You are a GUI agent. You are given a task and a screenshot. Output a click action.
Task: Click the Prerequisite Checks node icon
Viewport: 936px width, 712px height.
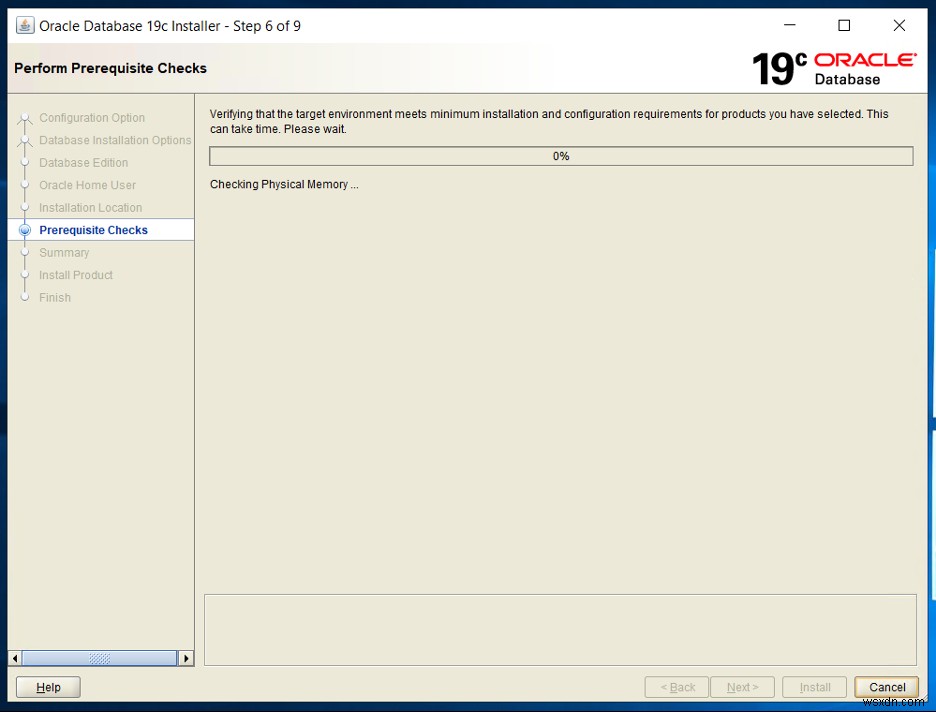(24, 229)
